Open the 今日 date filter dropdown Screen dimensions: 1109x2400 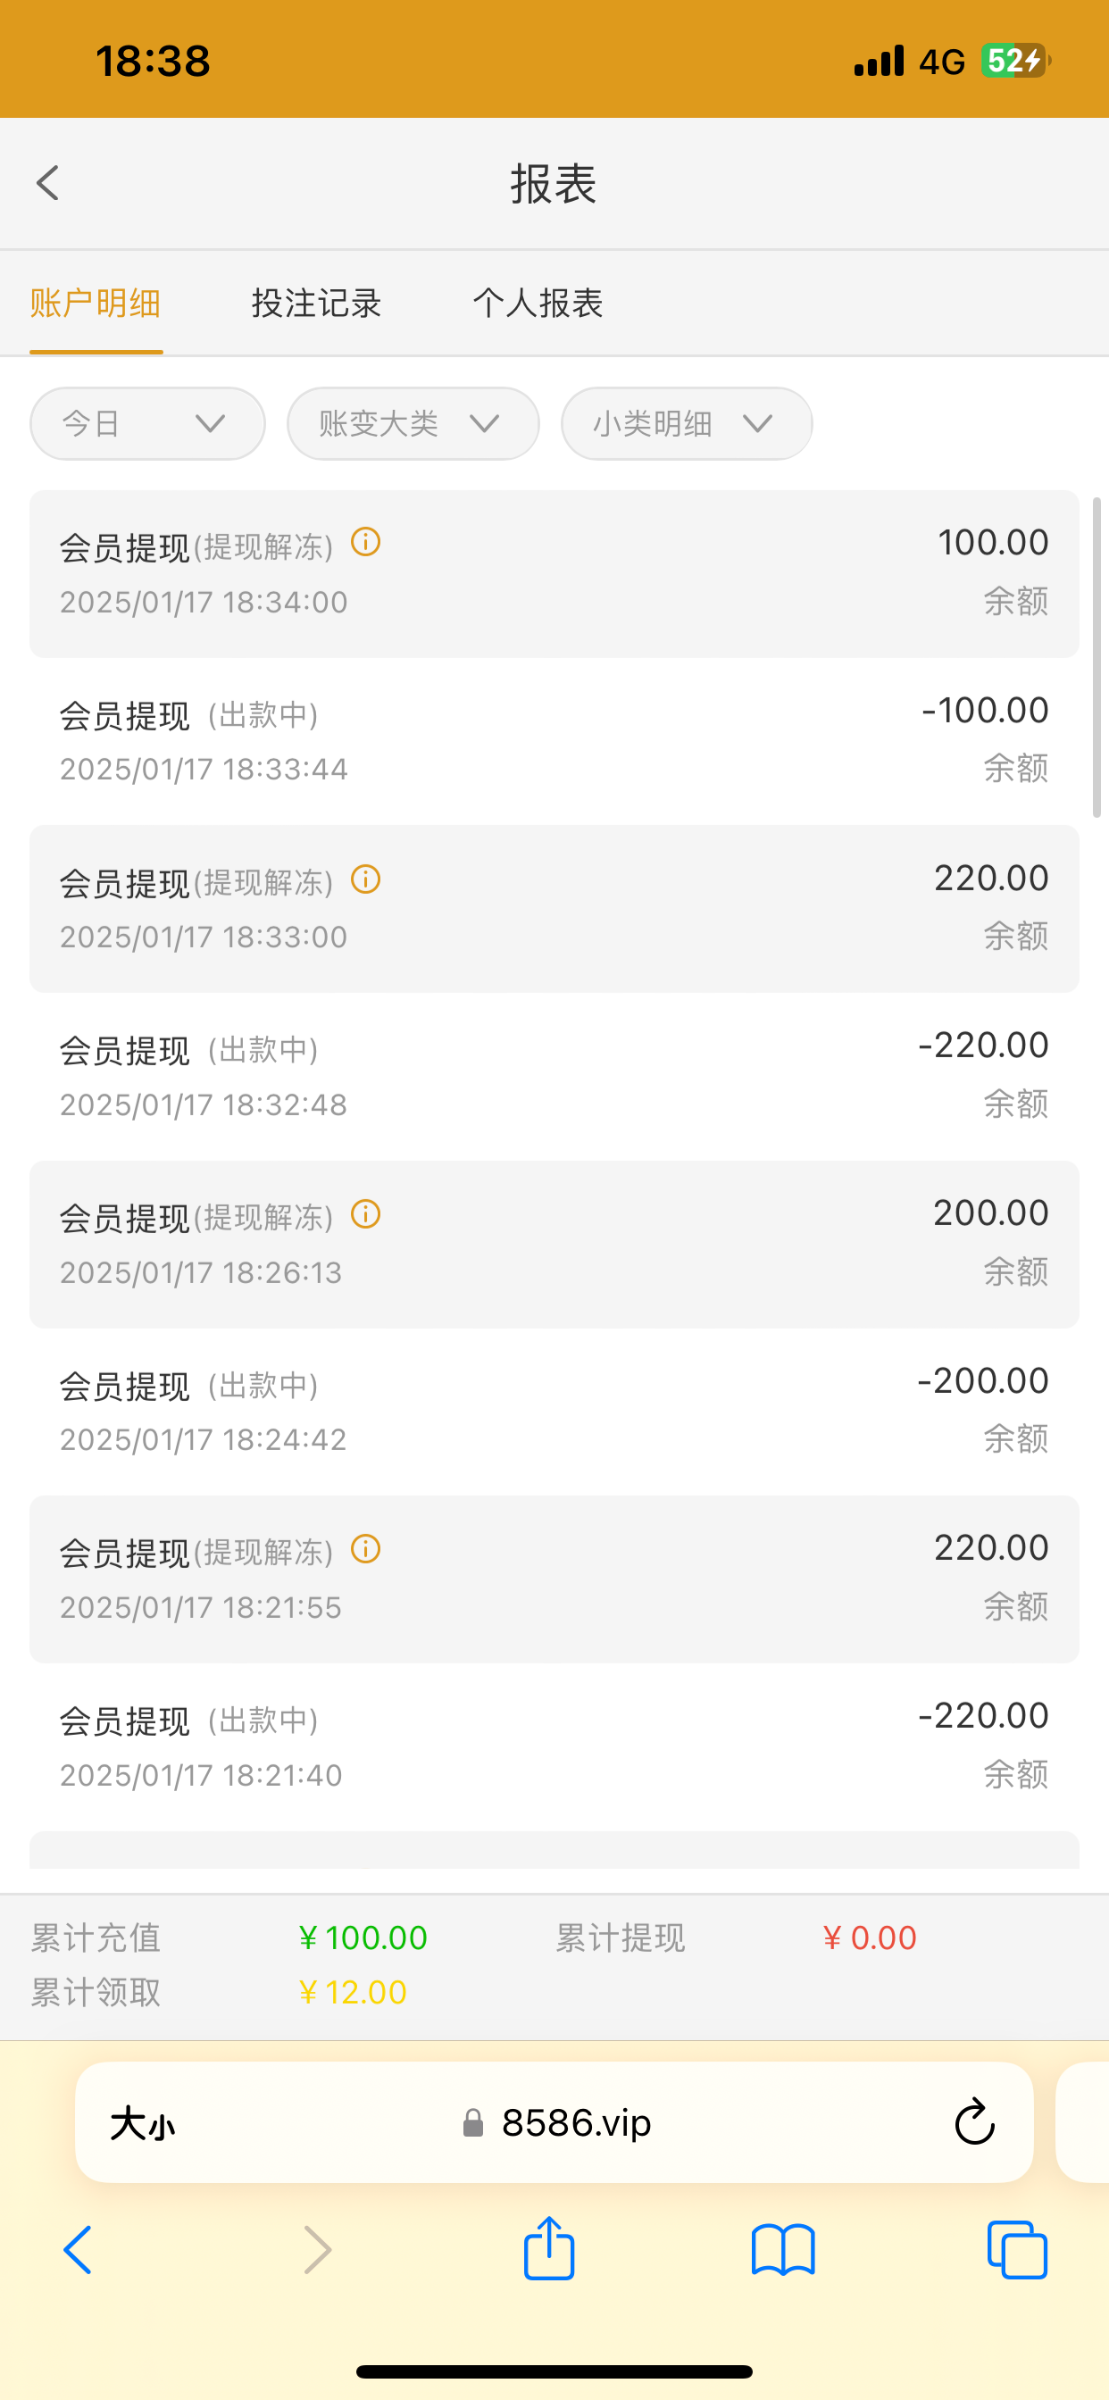[147, 424]
